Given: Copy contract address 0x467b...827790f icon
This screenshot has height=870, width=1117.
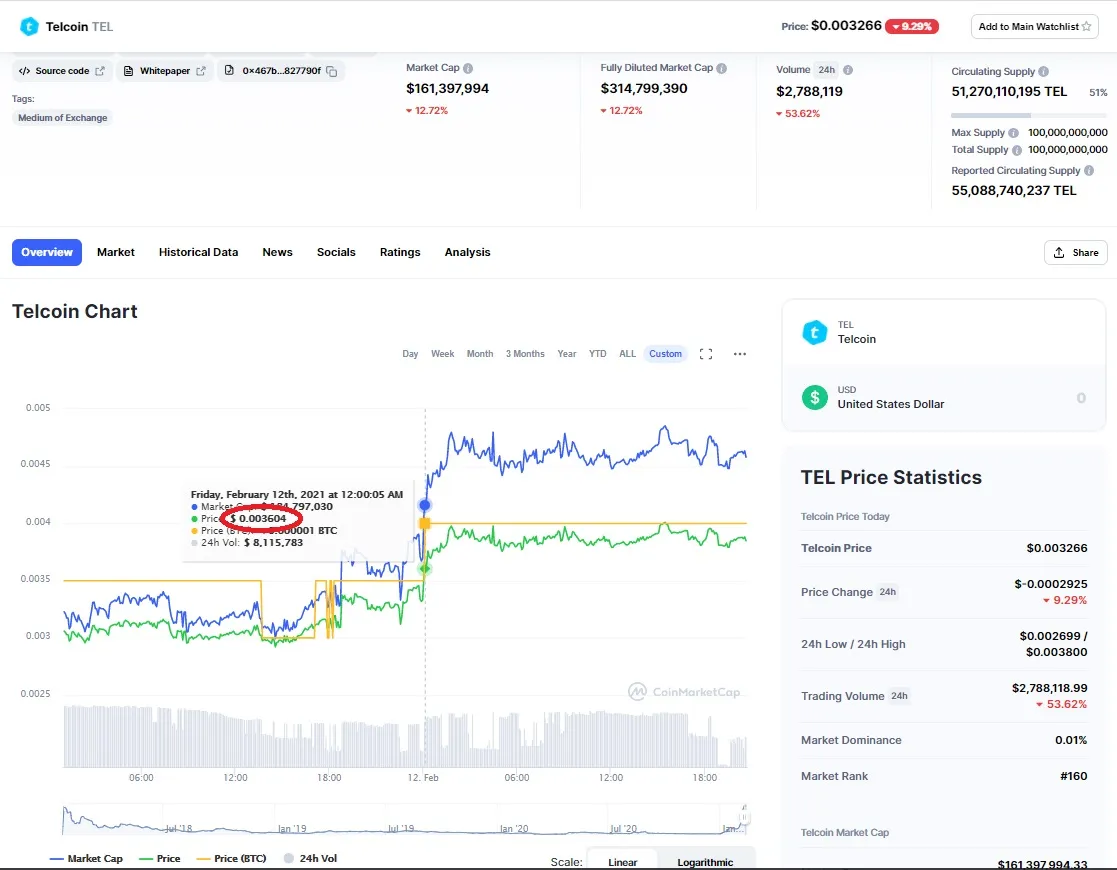Looking at the screenshot, I should click(x=331, y=71).
